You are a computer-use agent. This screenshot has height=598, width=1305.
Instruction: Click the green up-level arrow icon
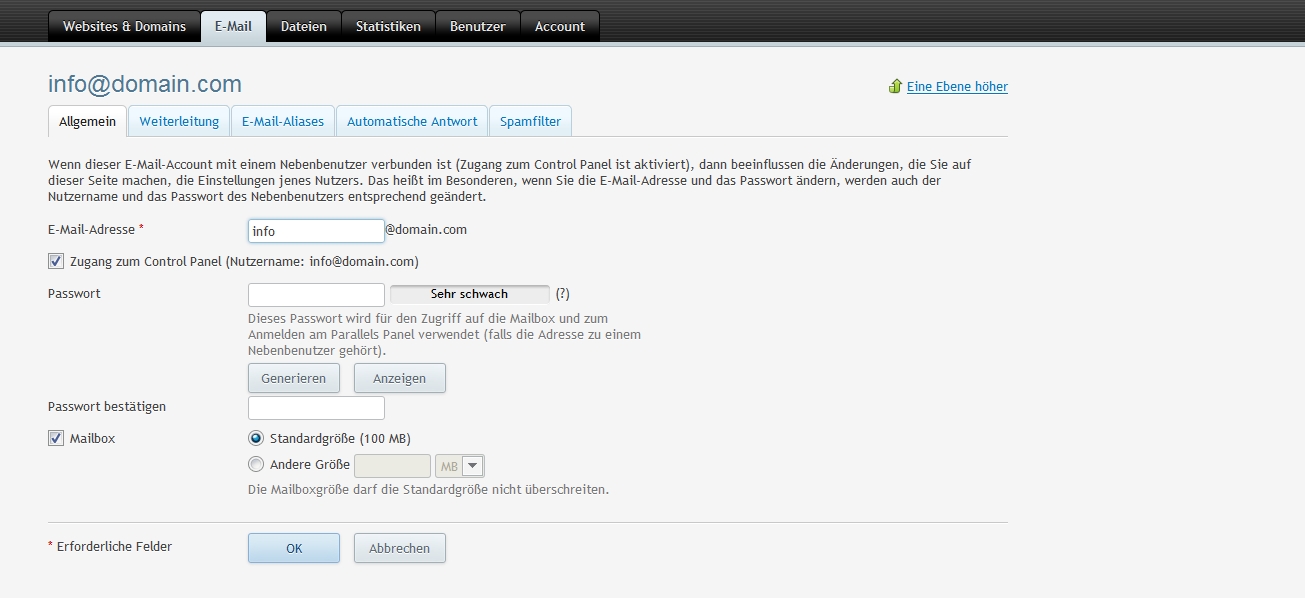click(x=895, y=87)
